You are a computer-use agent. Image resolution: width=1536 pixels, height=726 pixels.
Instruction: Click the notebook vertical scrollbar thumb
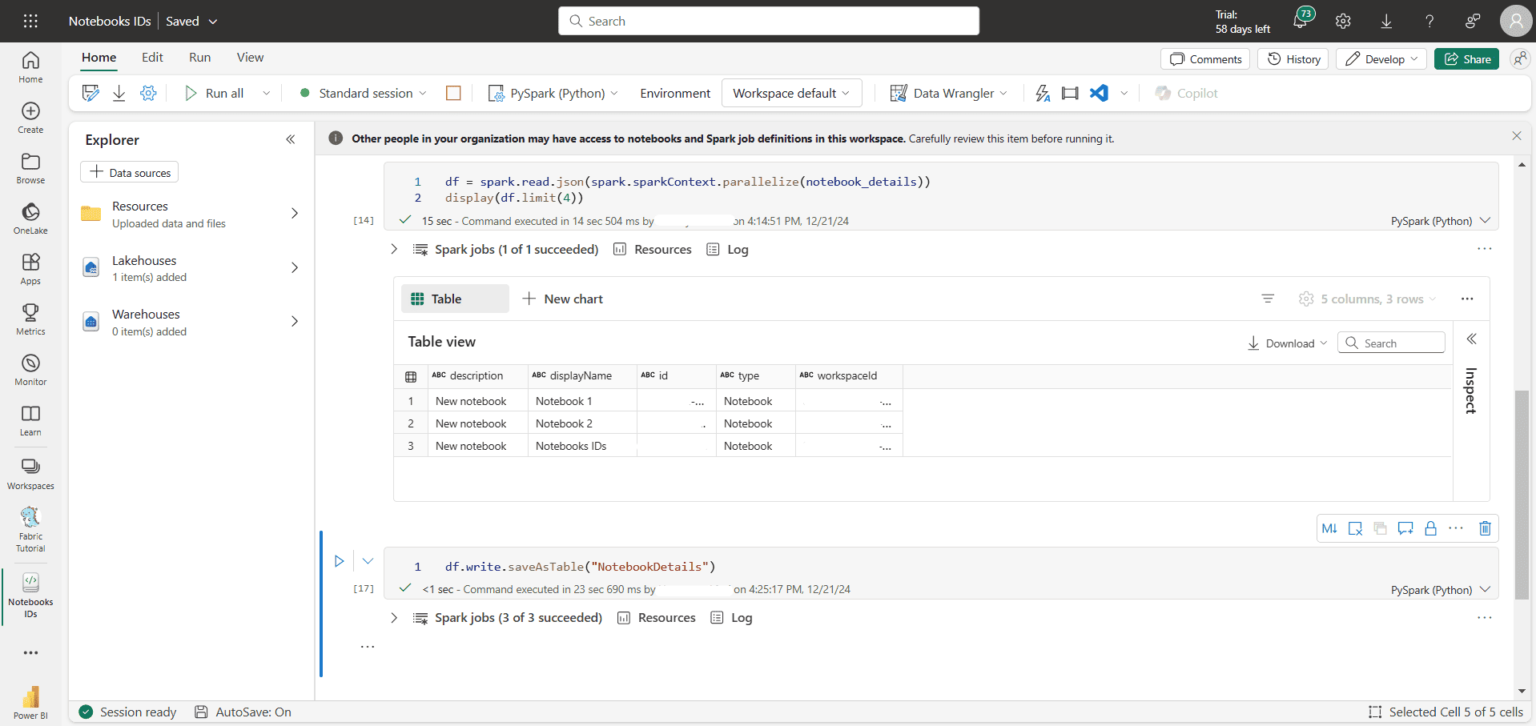(x=1523, y=494)
